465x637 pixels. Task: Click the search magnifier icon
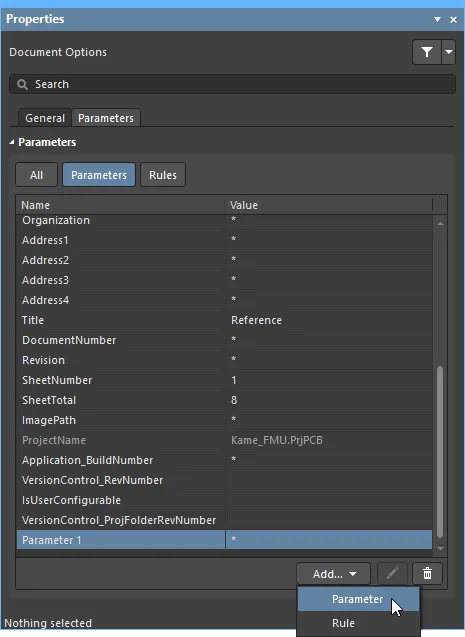(x=22, y=84)
